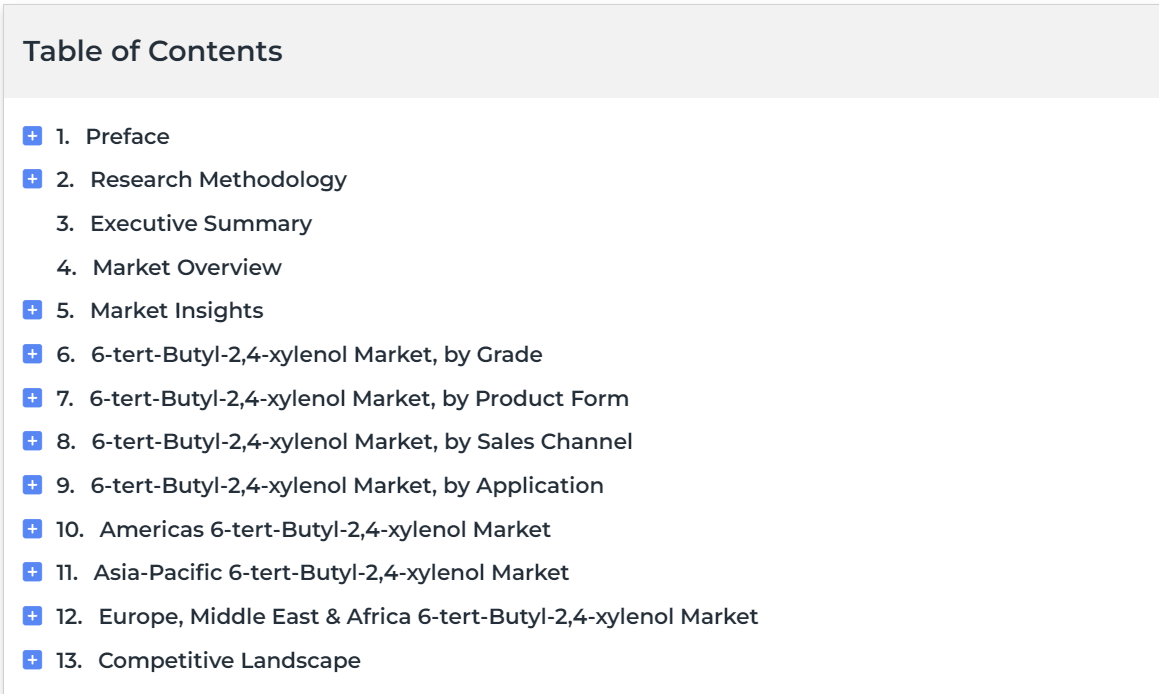Click plus icon beside Market by Product Form
Viewport: 1159px width, 694px height.
(33, 398)
